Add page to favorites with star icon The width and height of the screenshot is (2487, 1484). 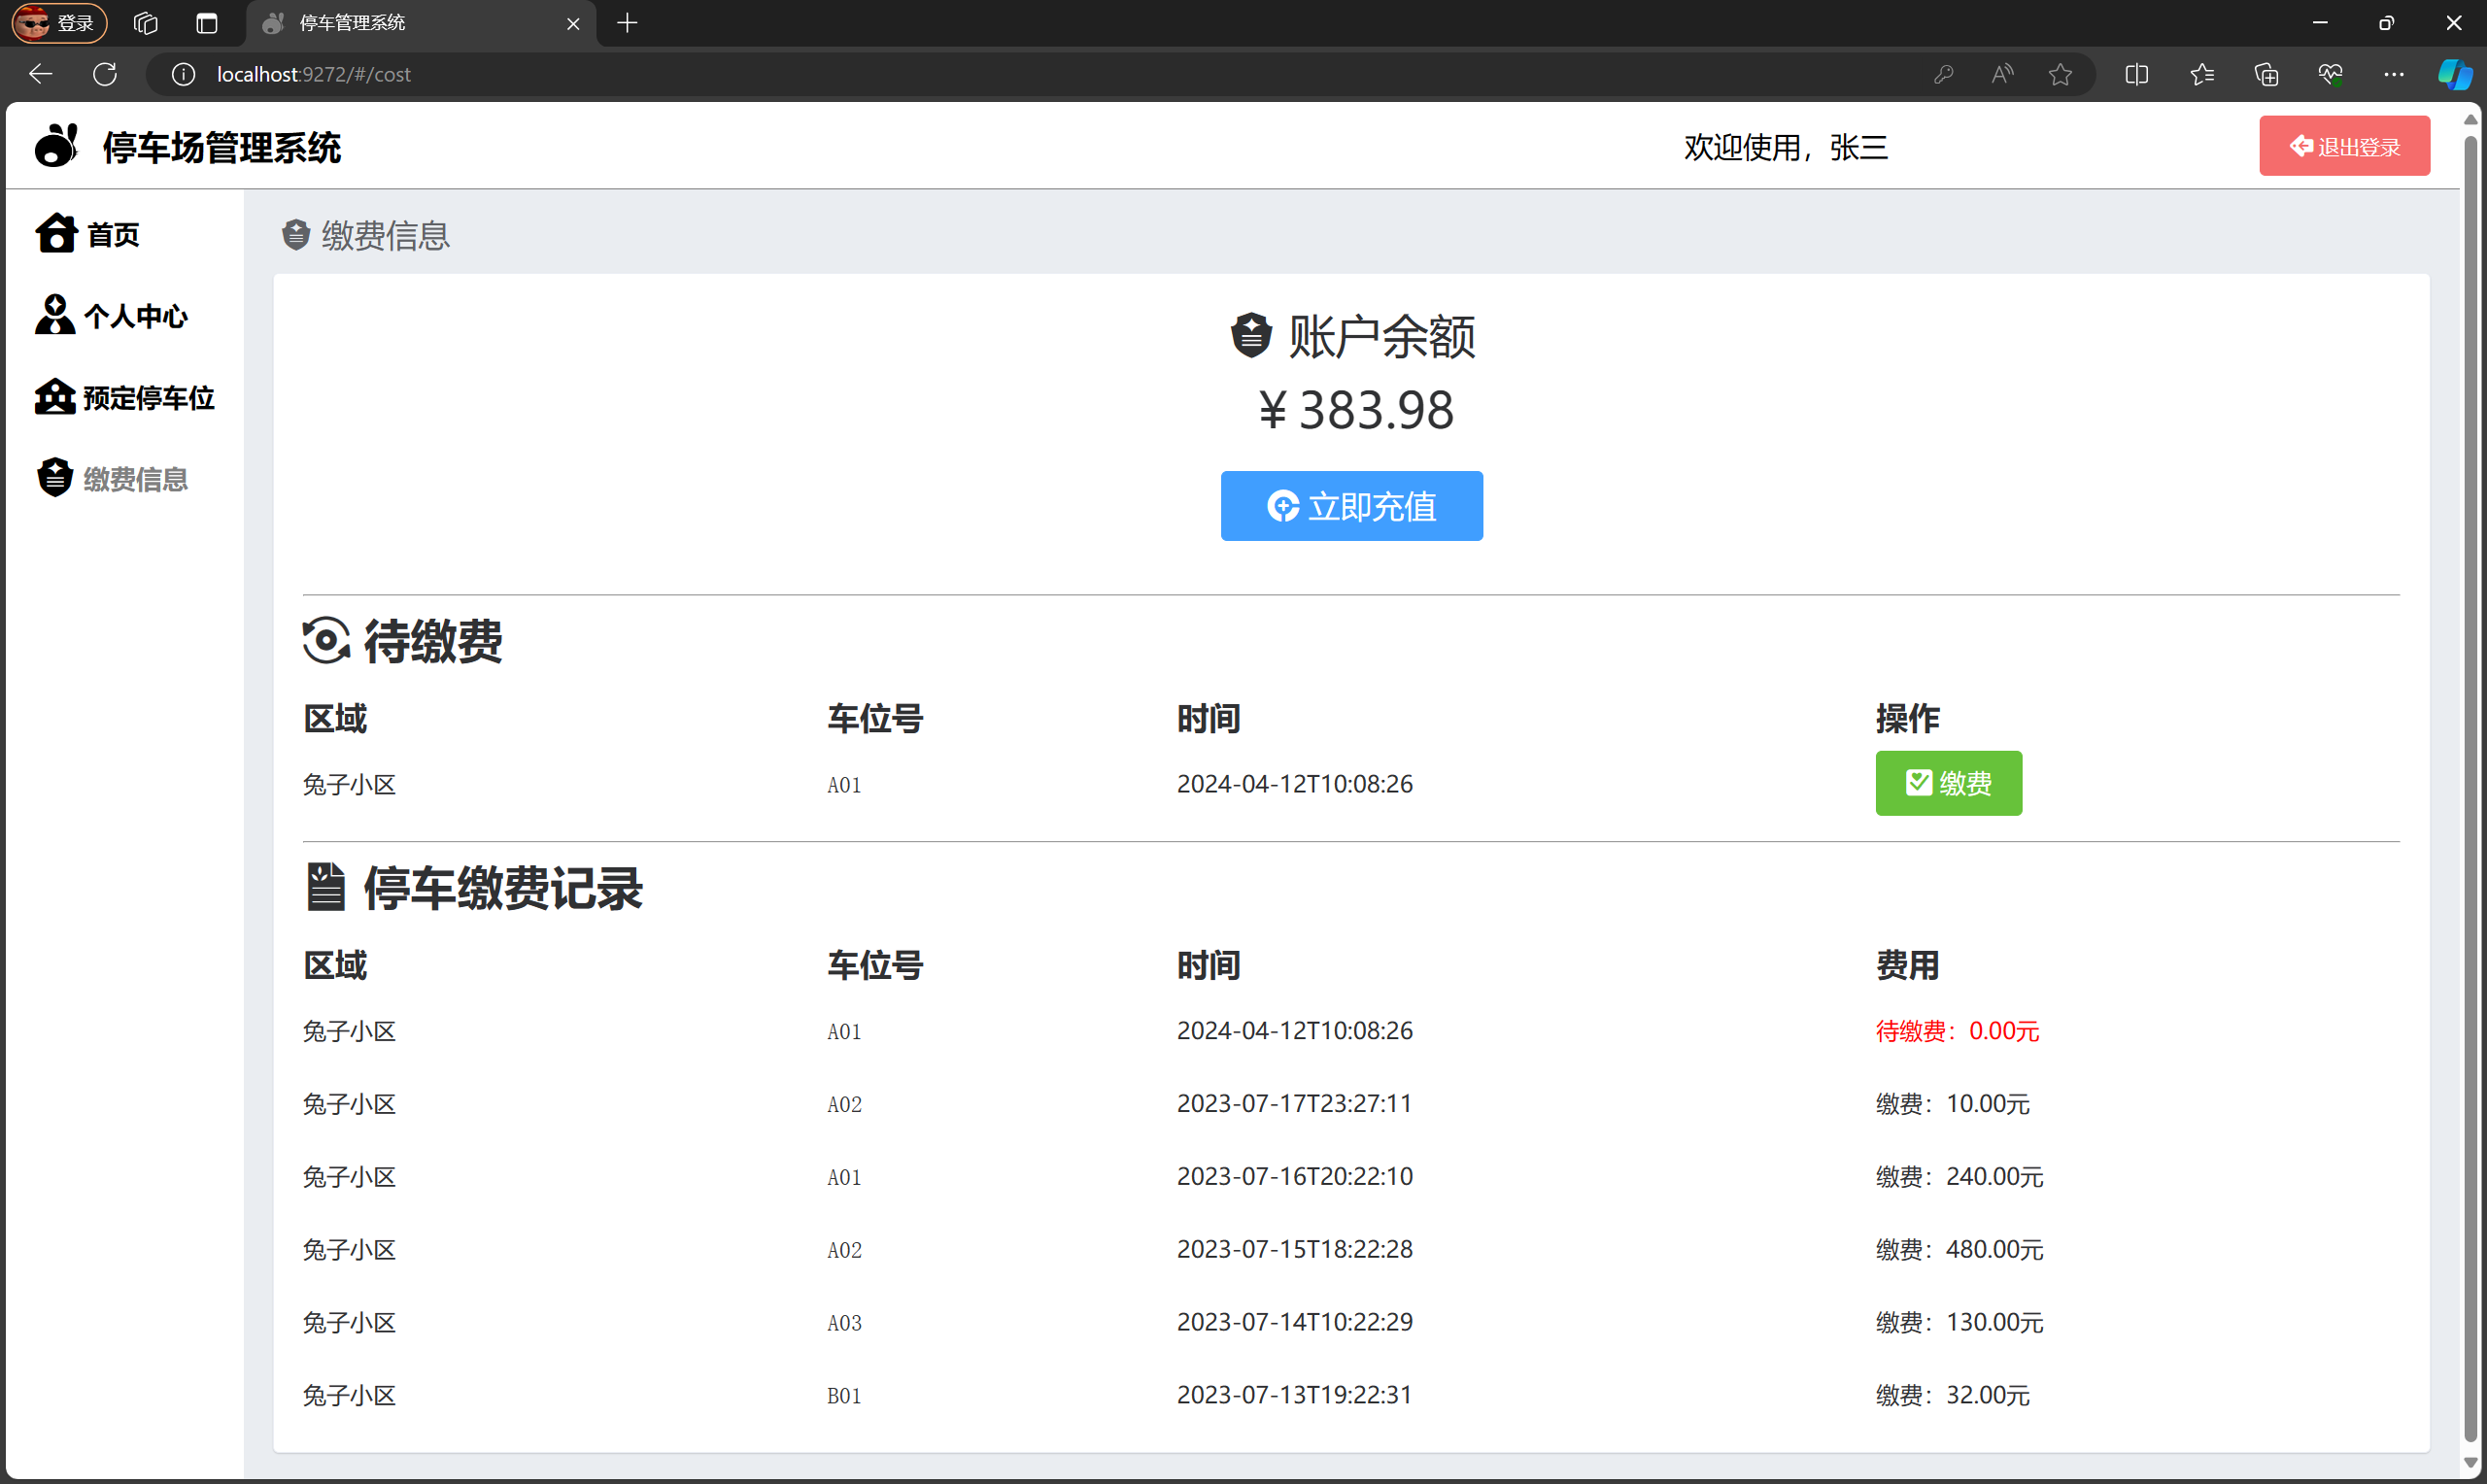2060,74
